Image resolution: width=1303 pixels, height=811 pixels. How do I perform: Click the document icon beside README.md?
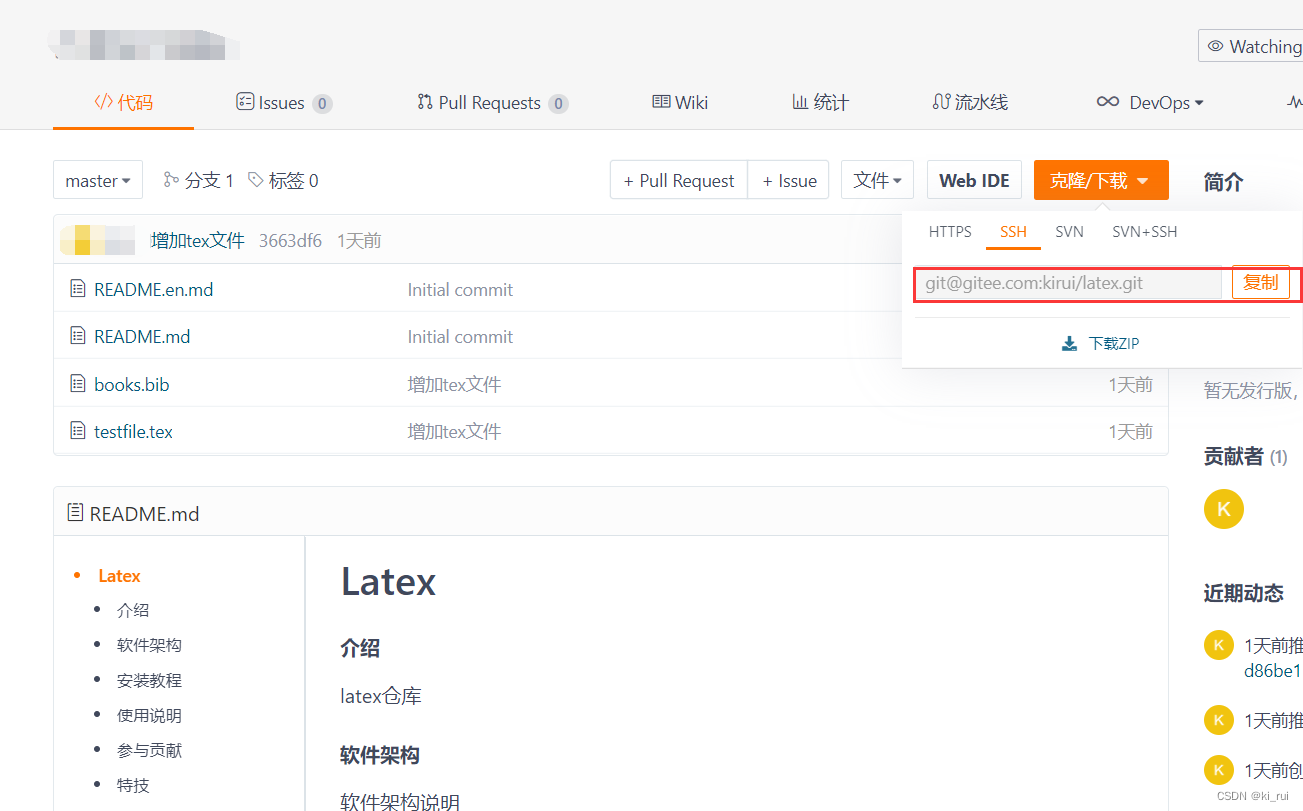click(79, 336)
